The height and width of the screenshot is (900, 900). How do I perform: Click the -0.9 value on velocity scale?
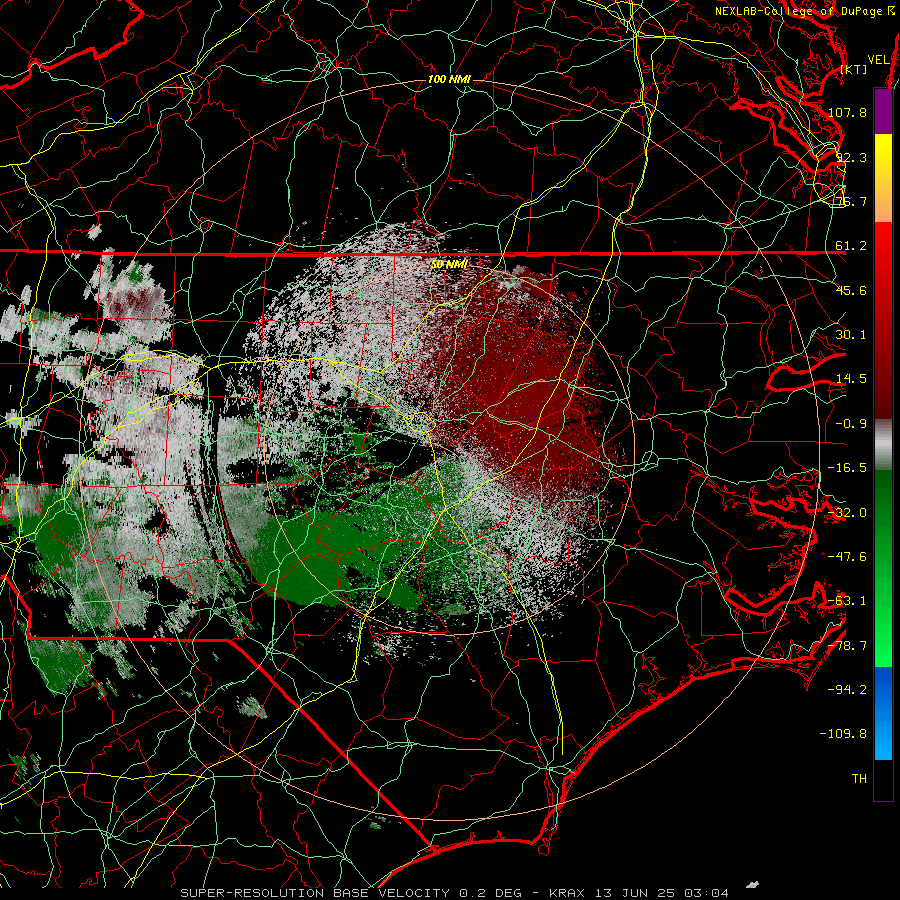851,424
